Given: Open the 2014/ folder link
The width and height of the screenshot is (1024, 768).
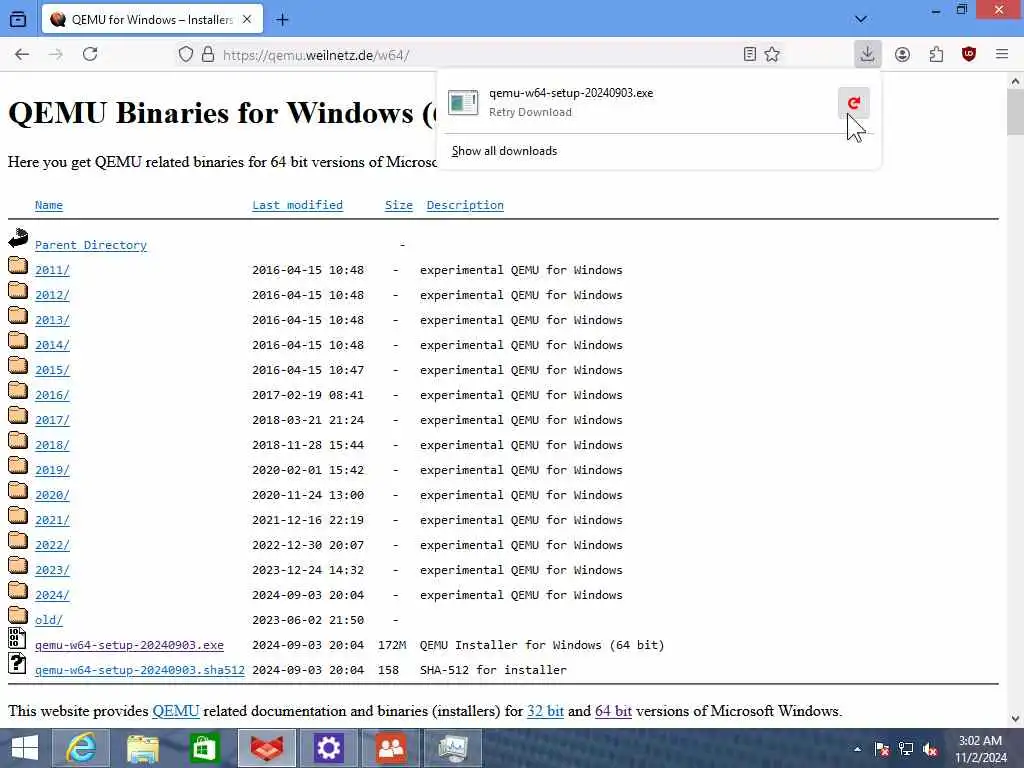Looking at the screenshot, I should 52,345.
